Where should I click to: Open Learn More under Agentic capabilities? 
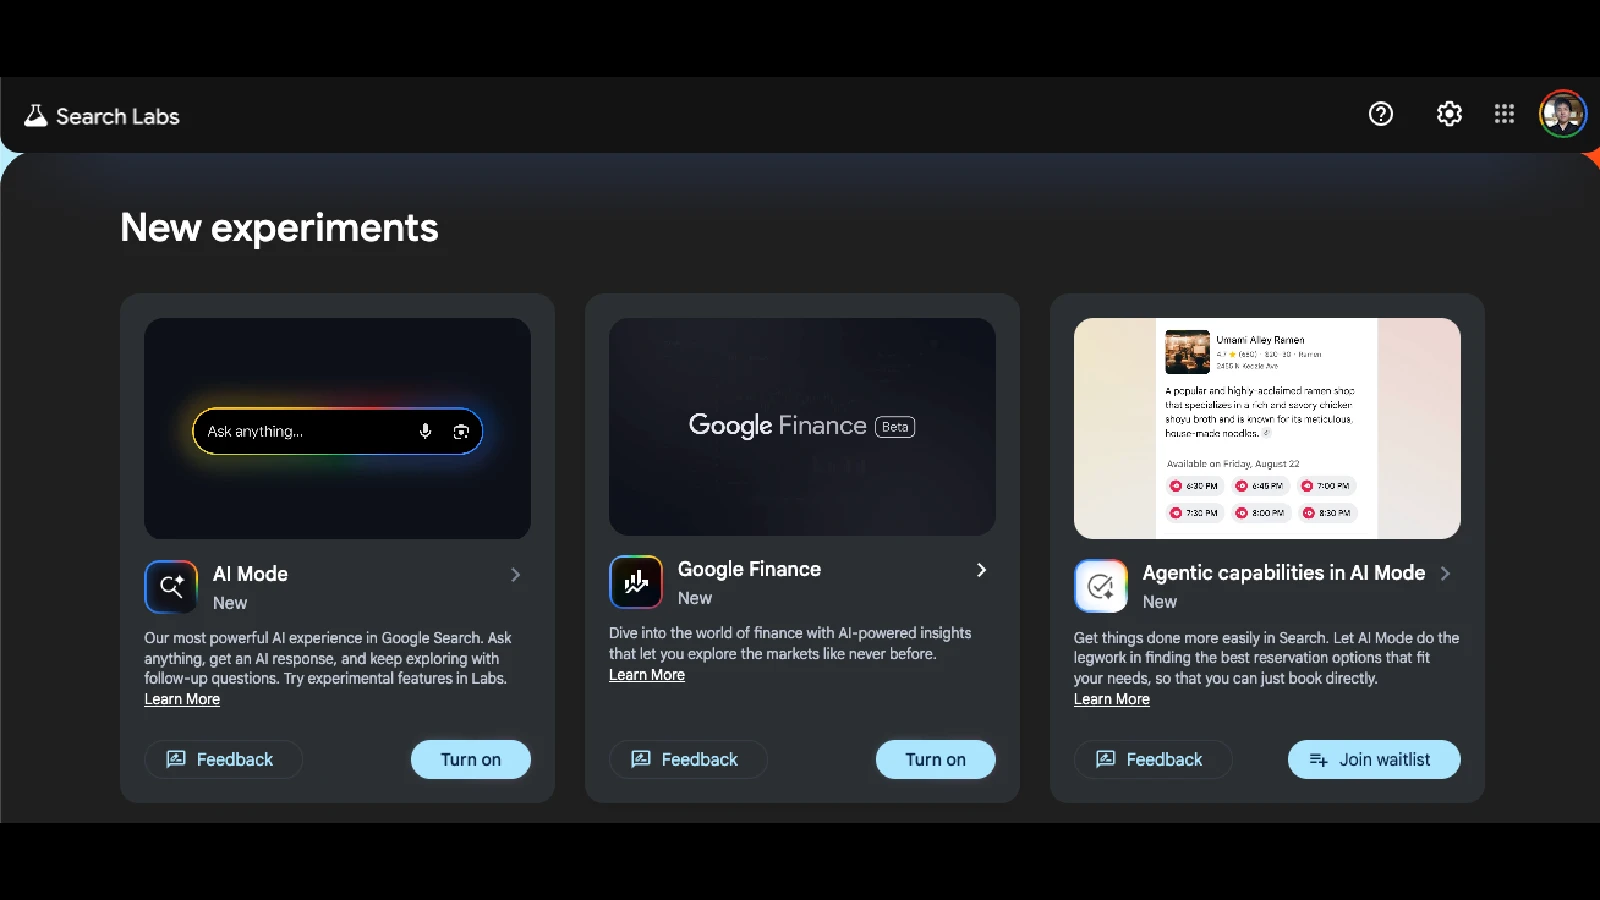click(x=1112, y=699)
